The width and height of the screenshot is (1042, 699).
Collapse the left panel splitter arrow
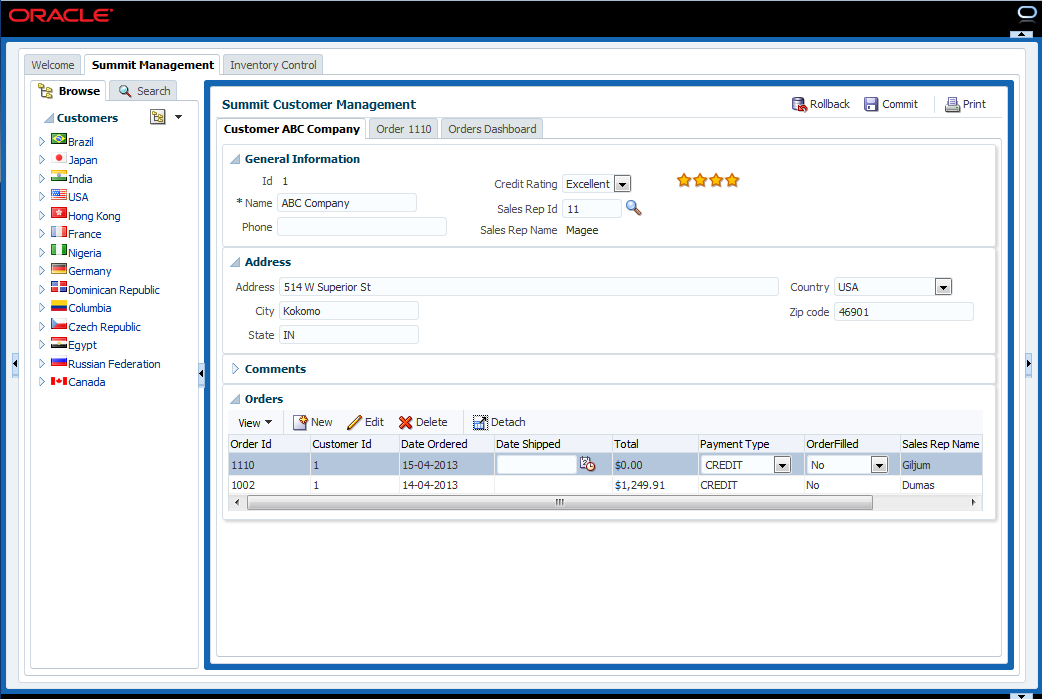201,373
